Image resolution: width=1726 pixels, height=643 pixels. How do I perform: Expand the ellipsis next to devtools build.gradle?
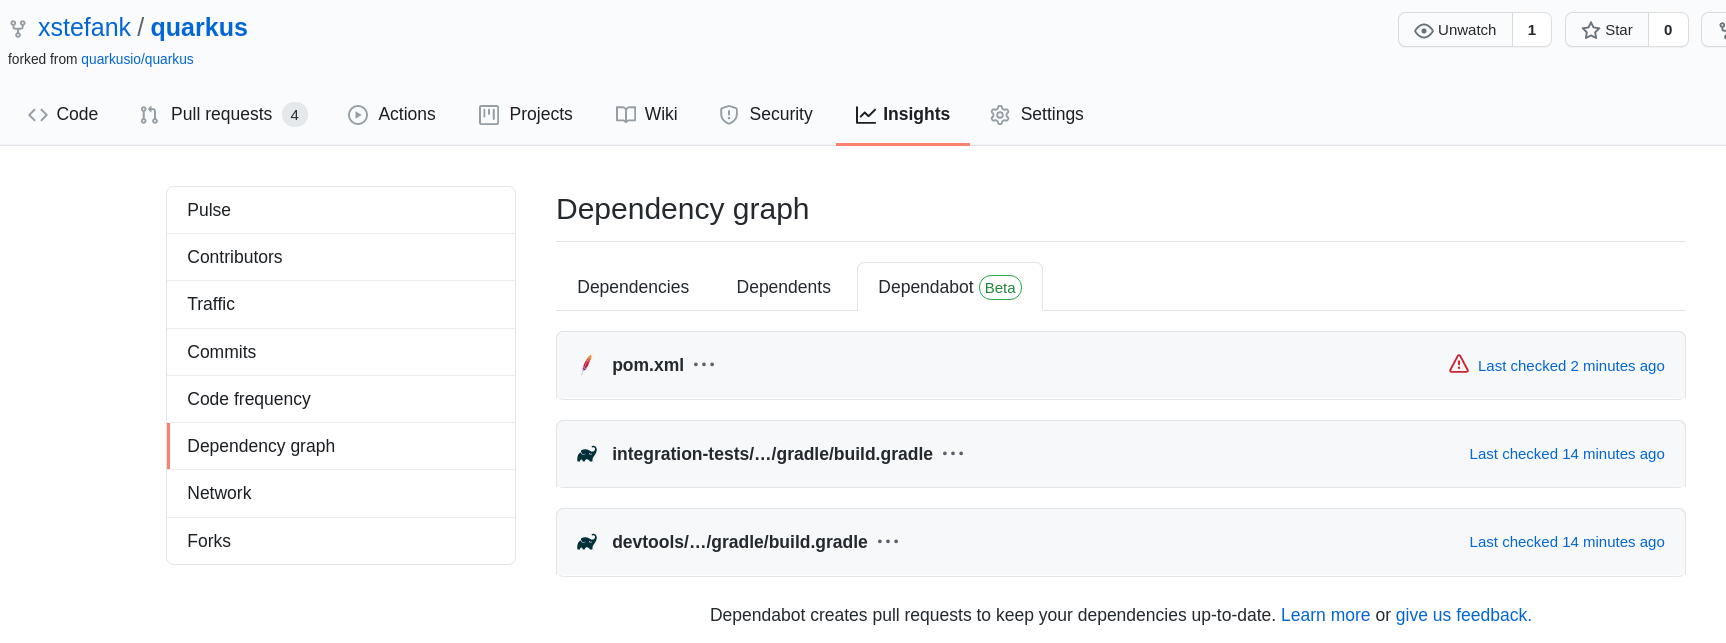pyautogui.click(x=888, y=542)
